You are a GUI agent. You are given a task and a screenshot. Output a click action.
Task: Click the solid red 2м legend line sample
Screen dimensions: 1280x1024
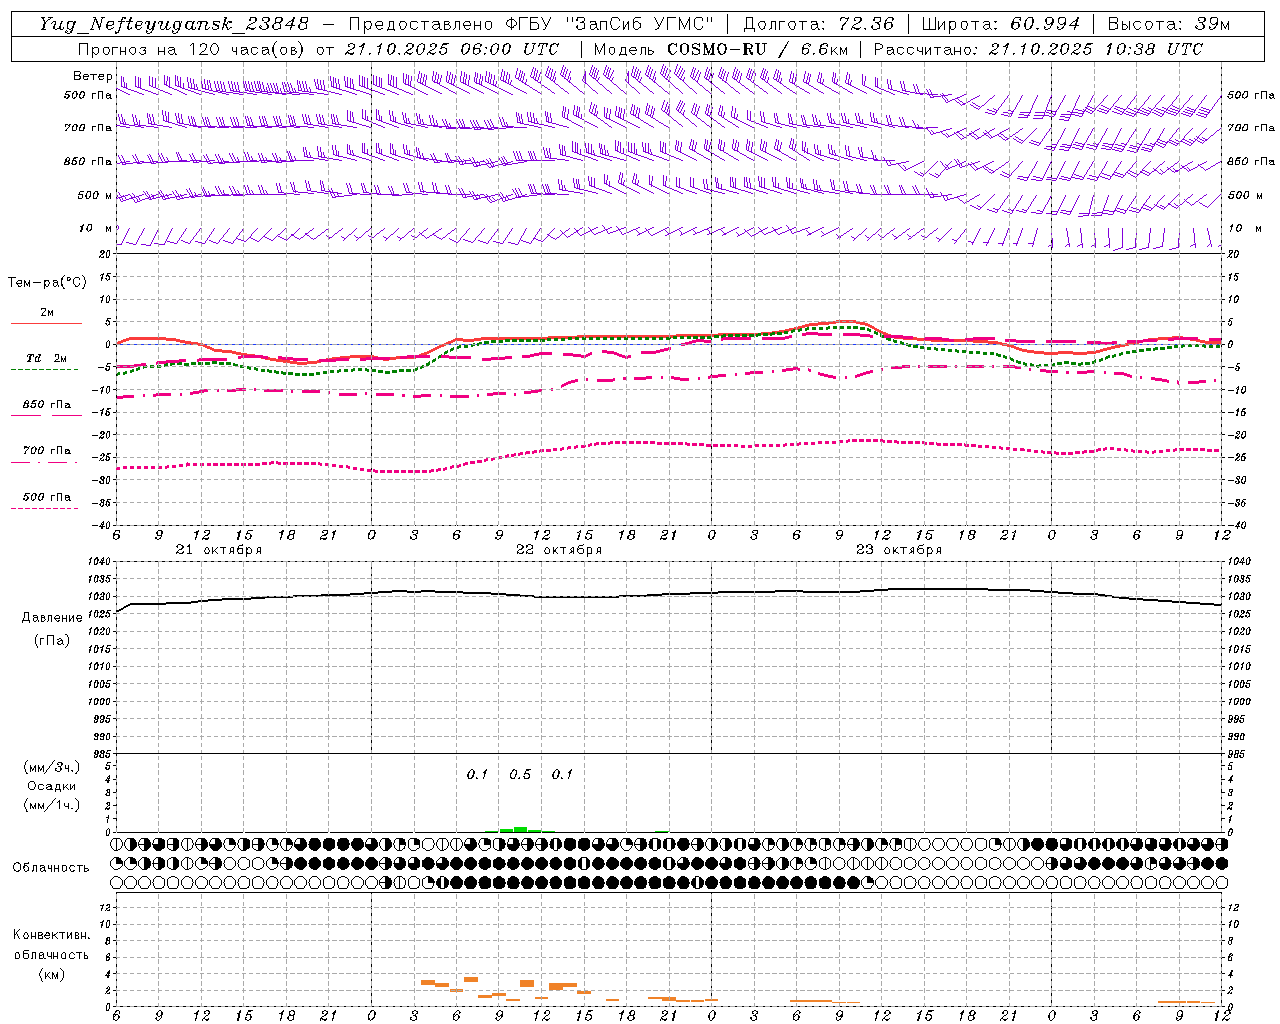tap(46, 323)
